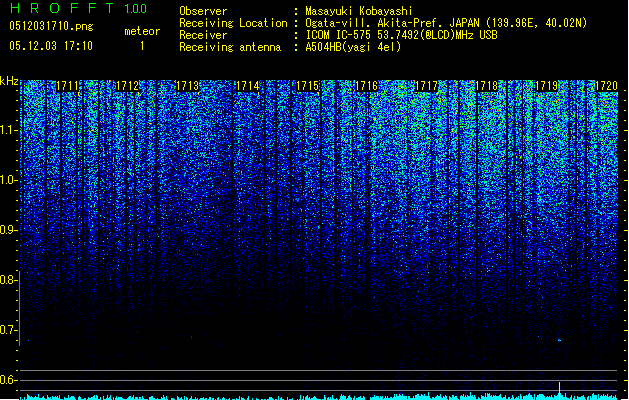Click the 'Observer' field label
The image size is (629, 400).
point(203,11)
